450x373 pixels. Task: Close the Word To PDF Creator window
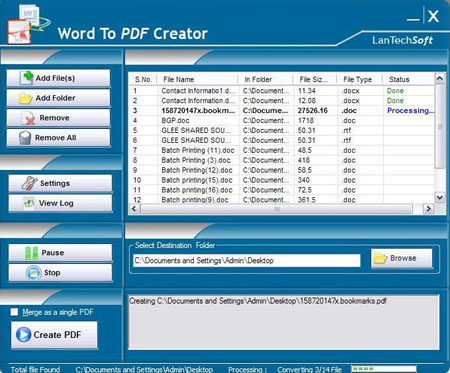(x=433, y=16)
